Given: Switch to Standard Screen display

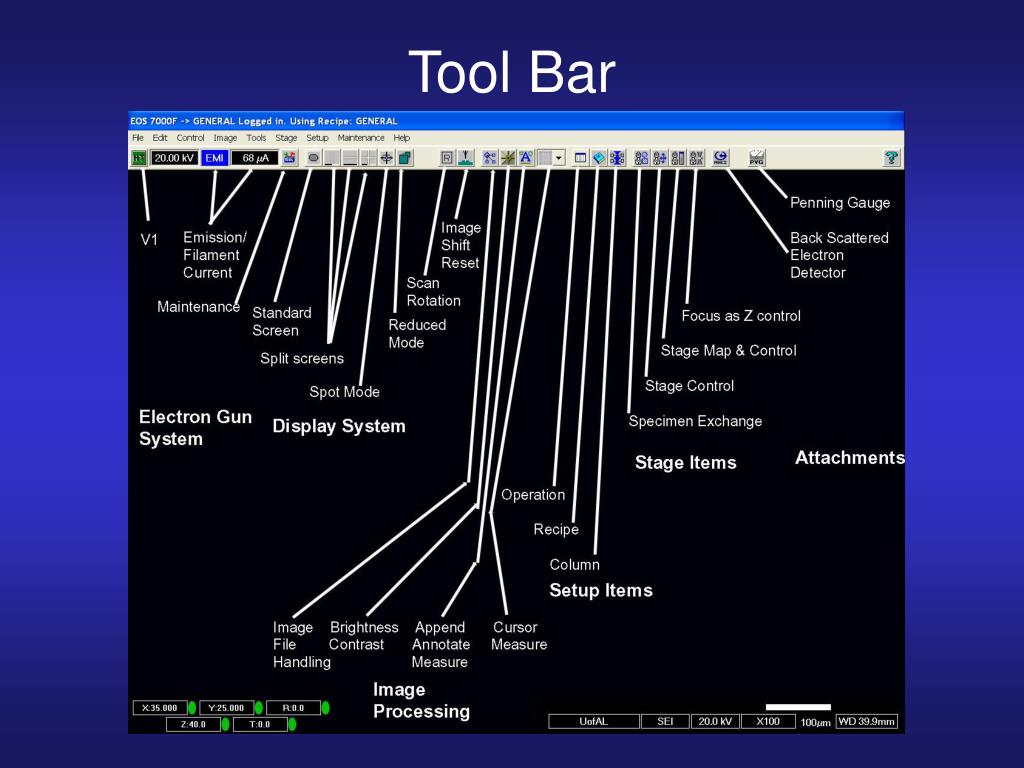Looking at the screenshot, I should click(x=313, y=158).
